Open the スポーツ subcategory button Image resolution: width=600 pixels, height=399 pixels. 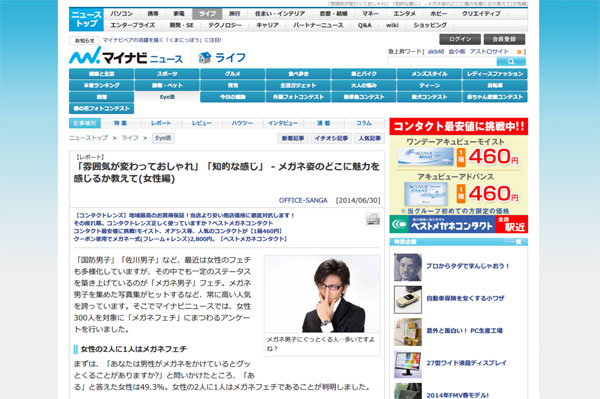pos(167,74)
